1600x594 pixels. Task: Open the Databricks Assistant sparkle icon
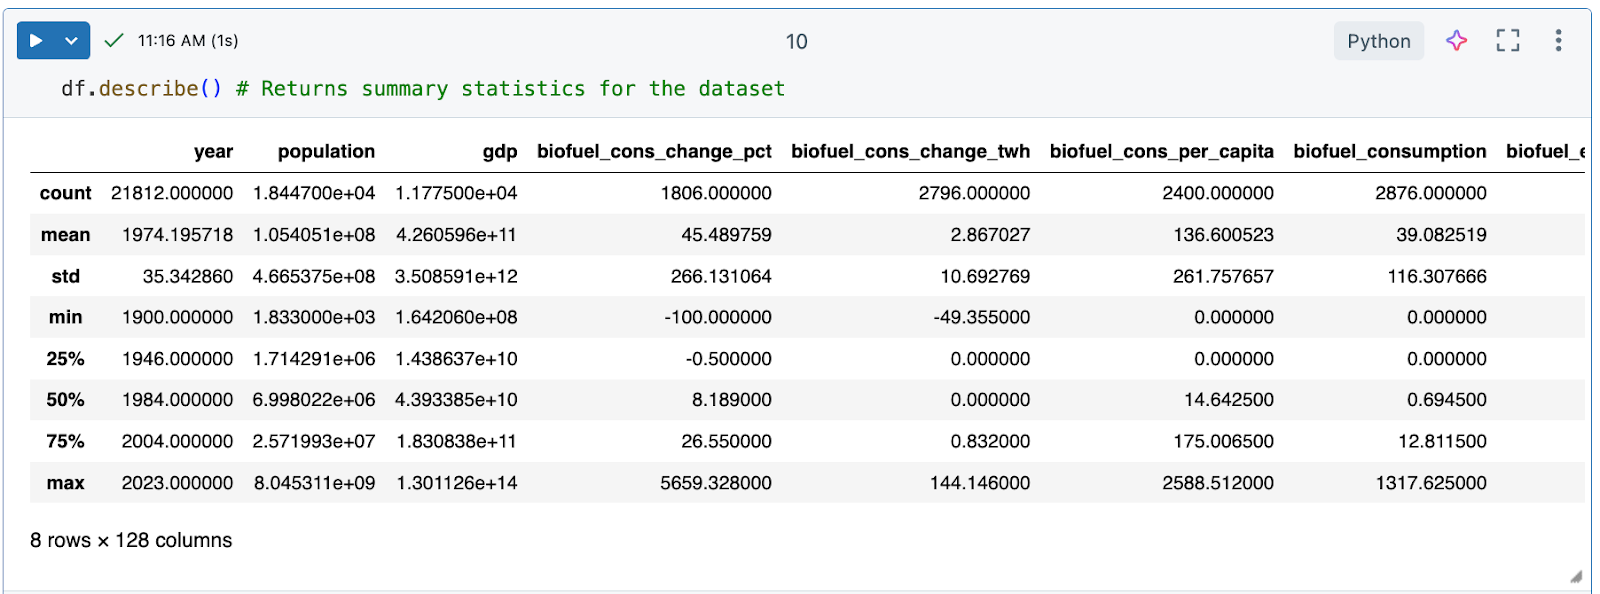[1456, 41]
